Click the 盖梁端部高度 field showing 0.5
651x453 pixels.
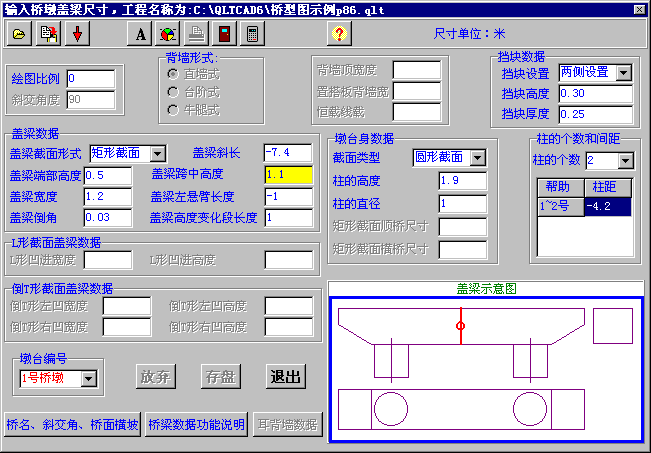(x=108, y=176)
